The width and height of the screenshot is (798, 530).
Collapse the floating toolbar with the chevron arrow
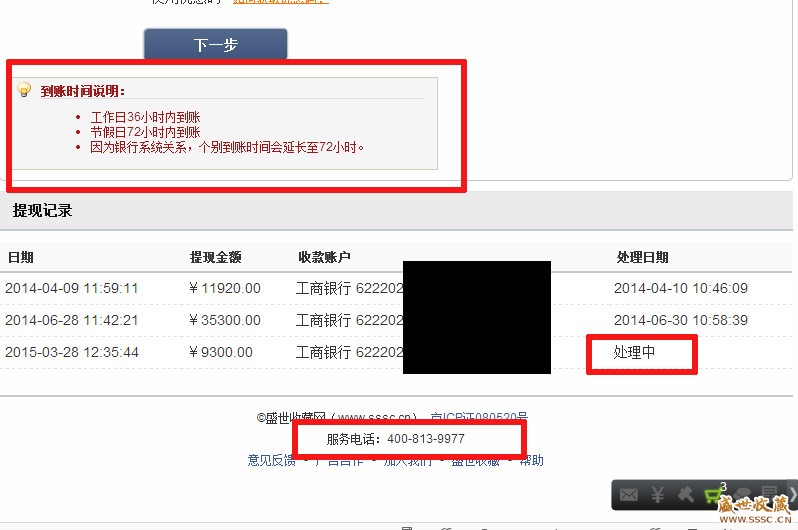pos(792,494)
